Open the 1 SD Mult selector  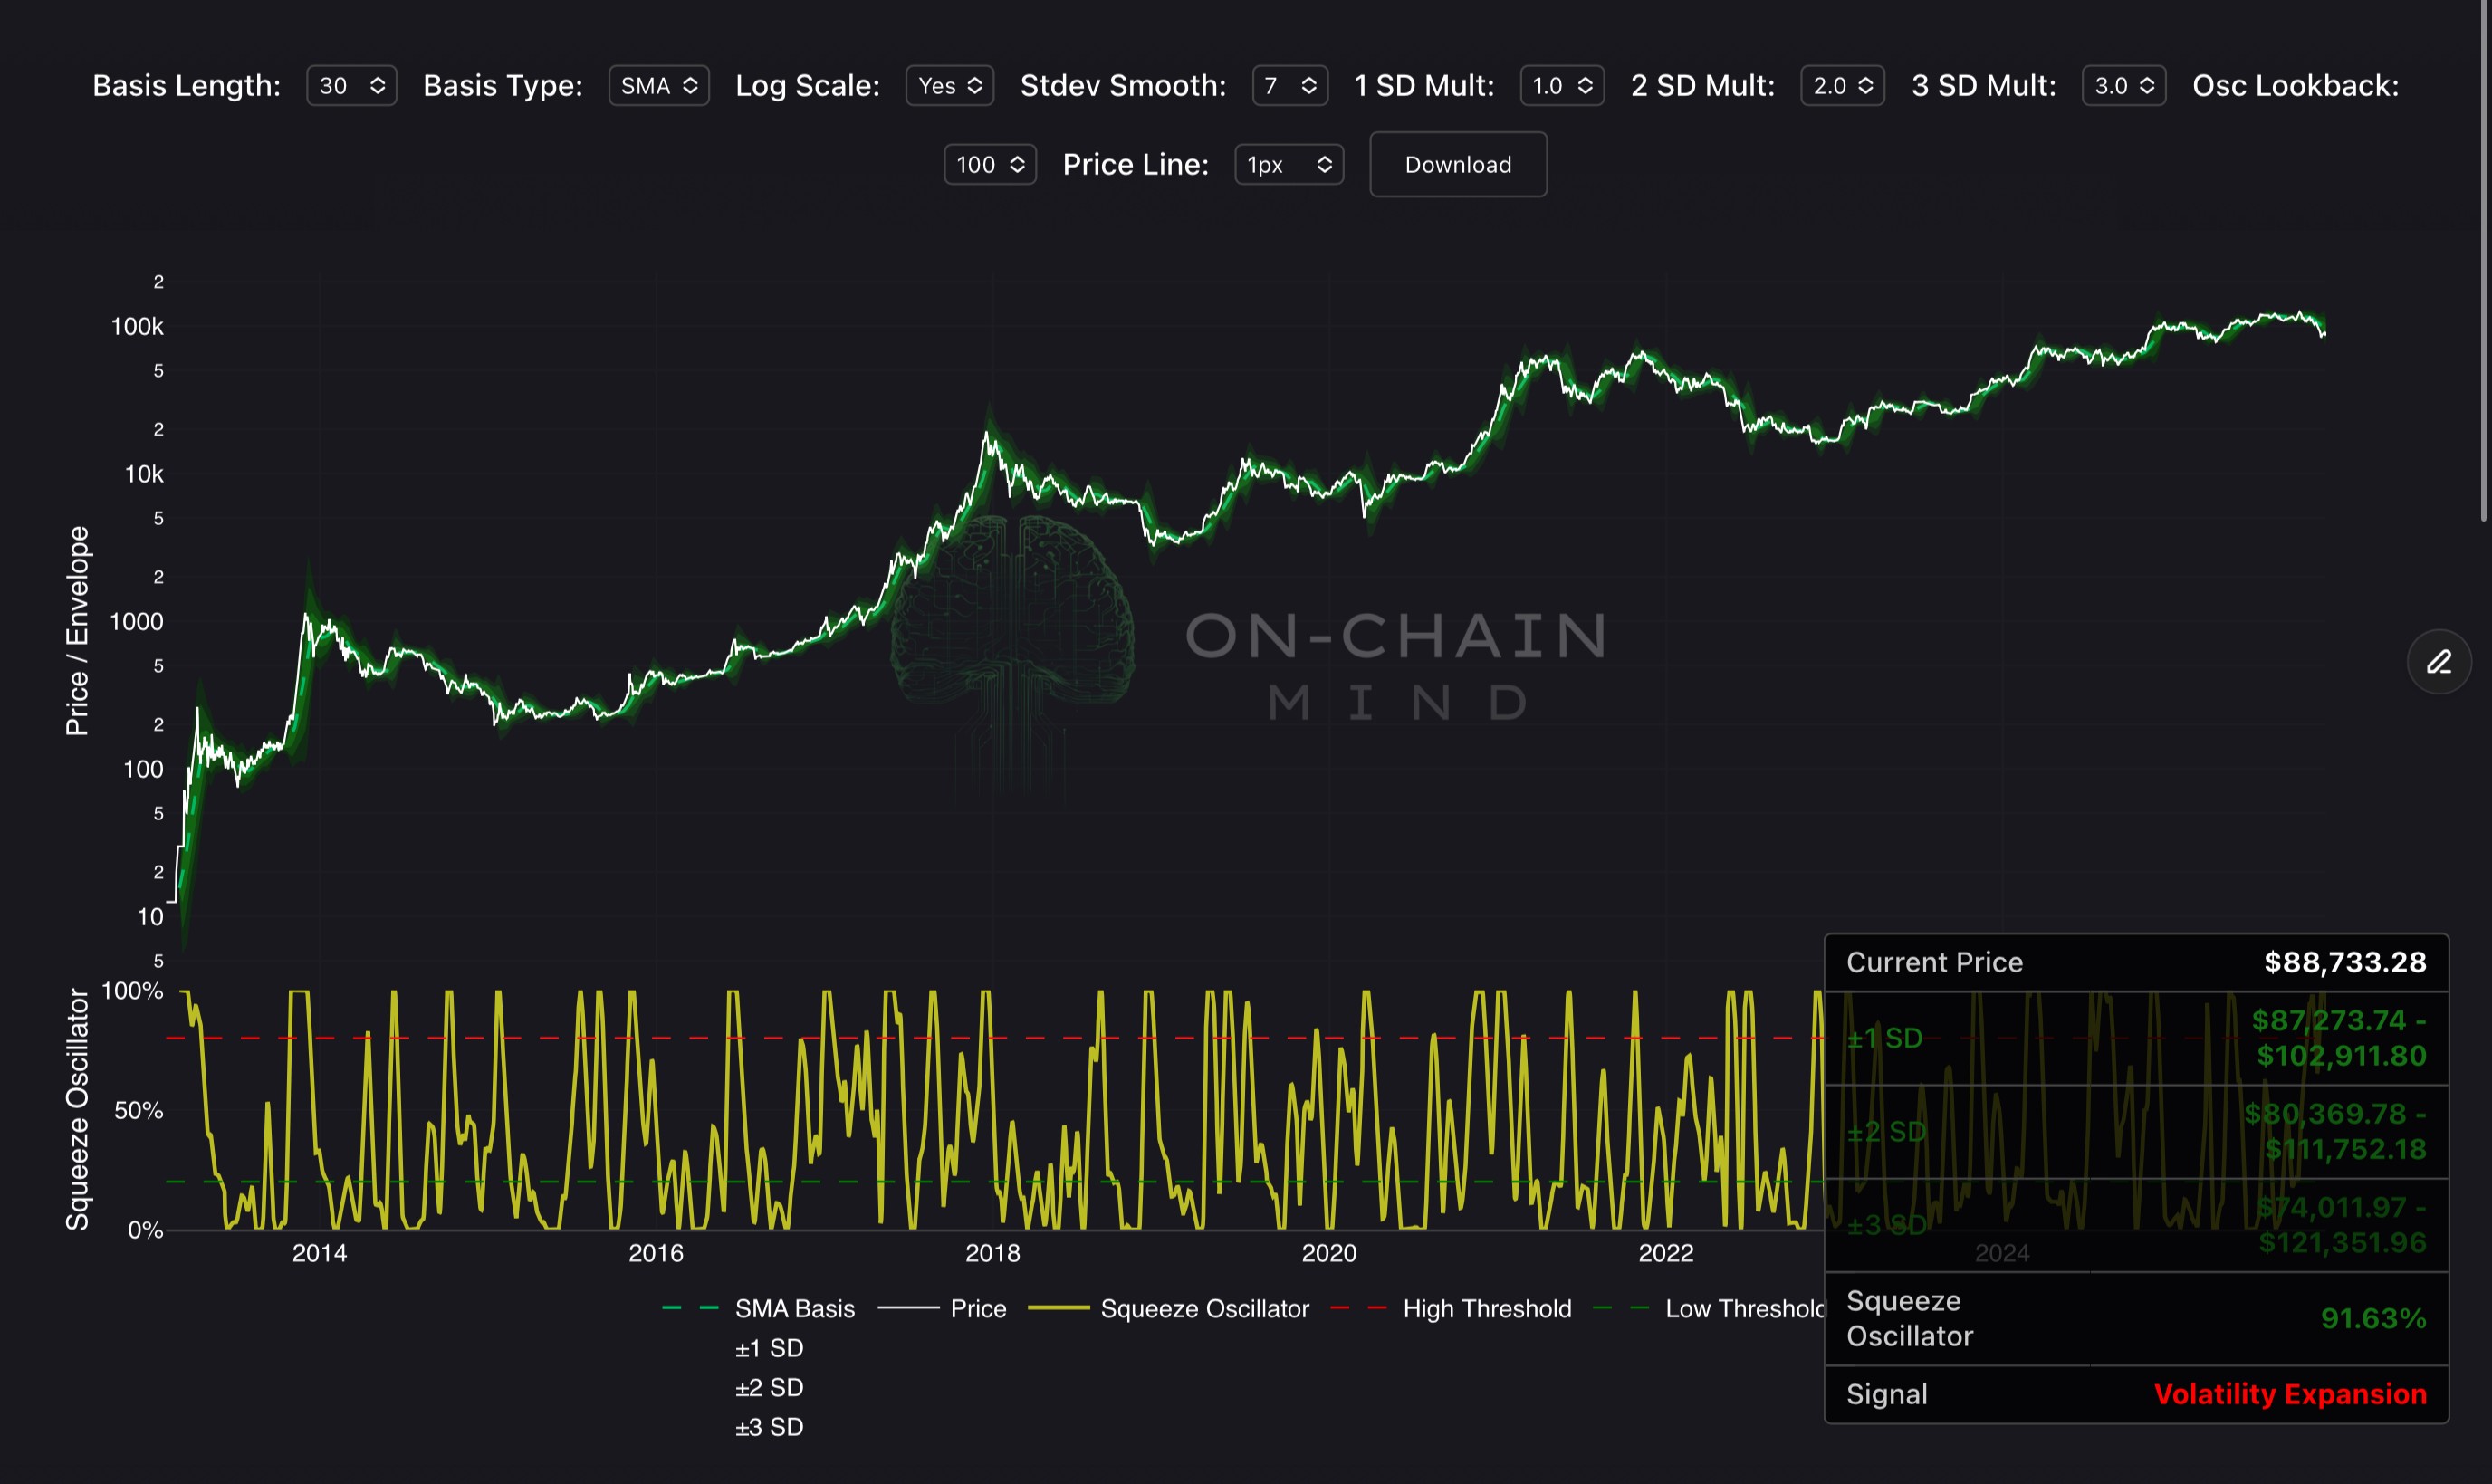(x=1561, y=86)
